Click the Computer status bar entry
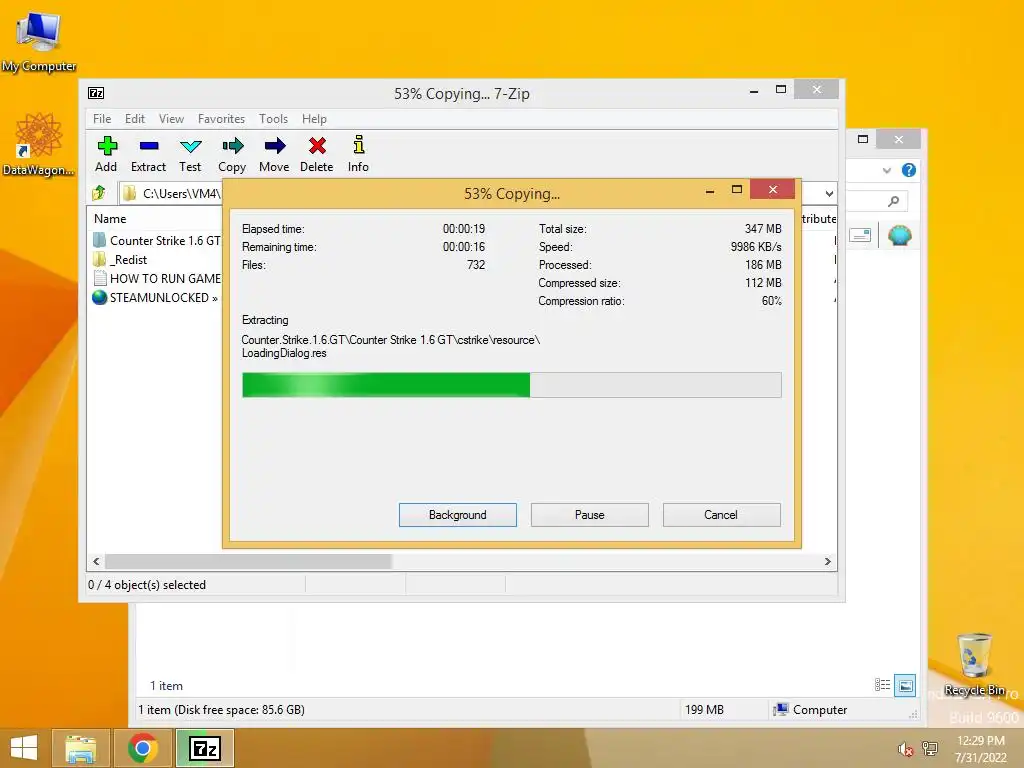Image resolution: width=1024 pixels, height=768 pixels. point(810,710)
